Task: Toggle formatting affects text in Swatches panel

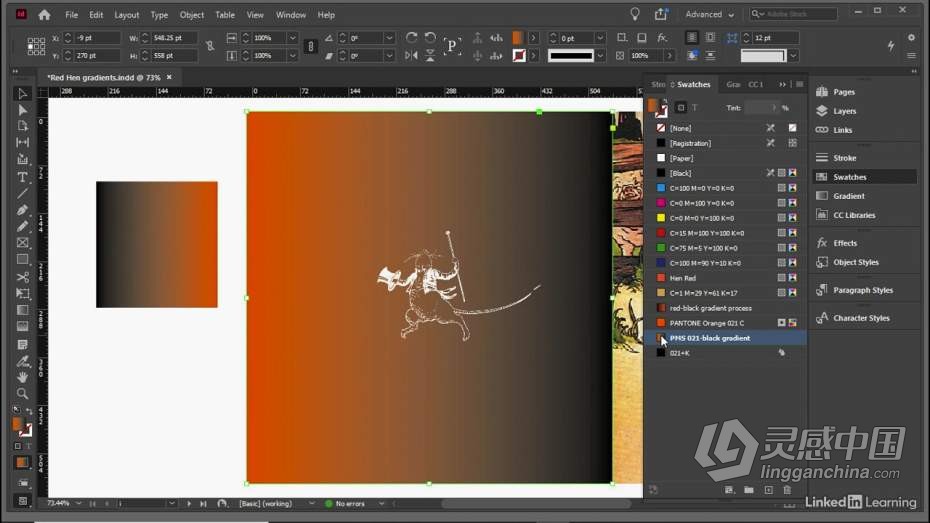Action: tap(695, 107)
